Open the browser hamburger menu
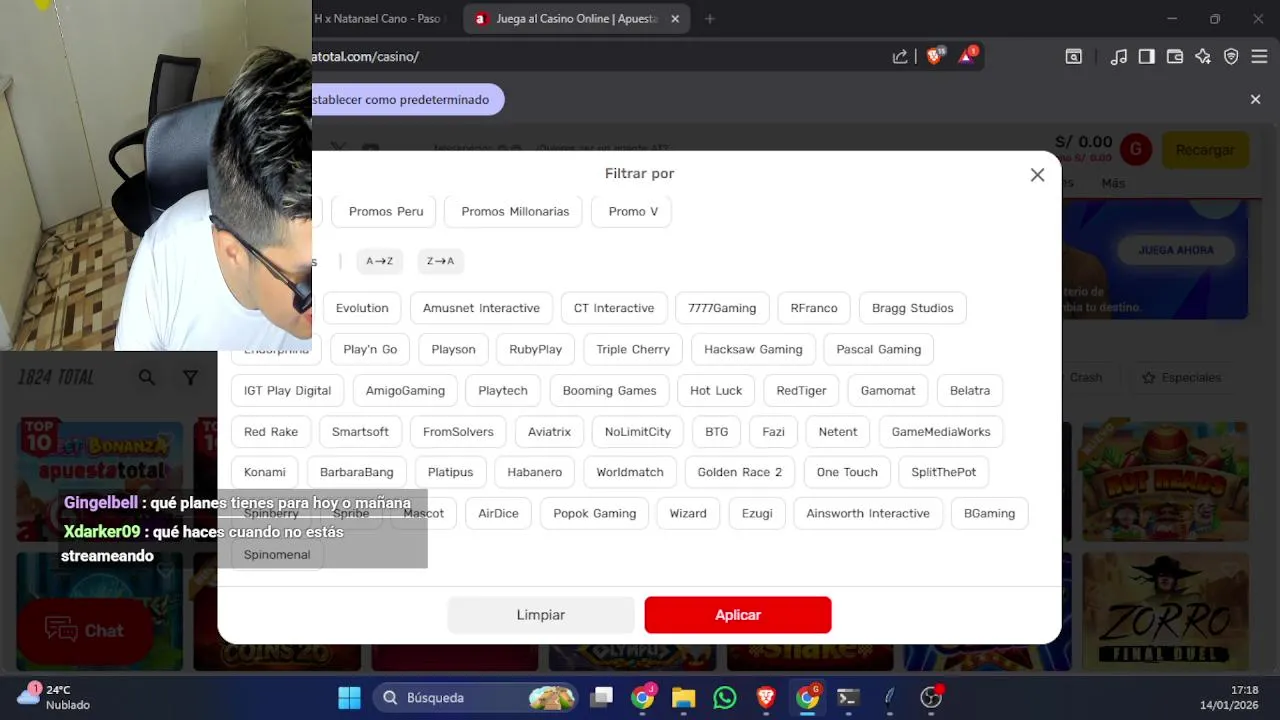The height and width of the screenshot is (720, 1280). point(1259,57)
